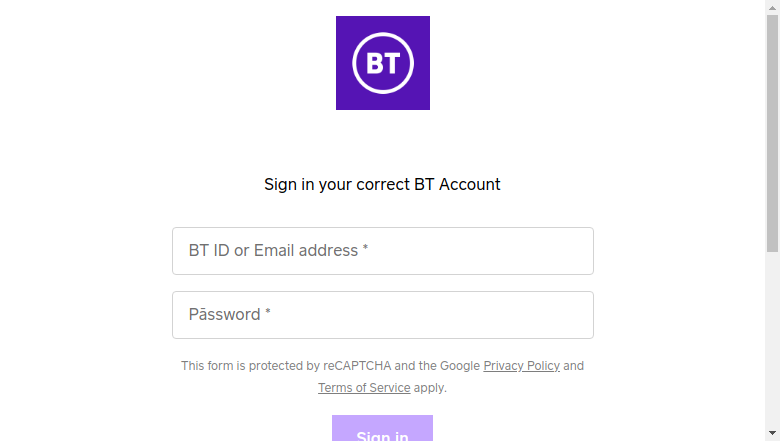Click the reCAPTCHA protection notice text
Screen dimensions: 780x441
[x=382, y=376]
